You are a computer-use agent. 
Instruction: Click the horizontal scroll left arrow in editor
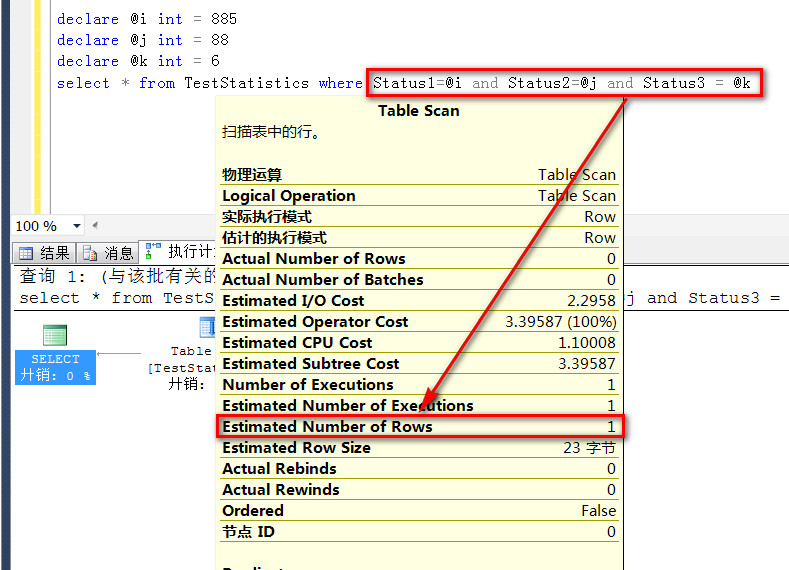(95, 225)
